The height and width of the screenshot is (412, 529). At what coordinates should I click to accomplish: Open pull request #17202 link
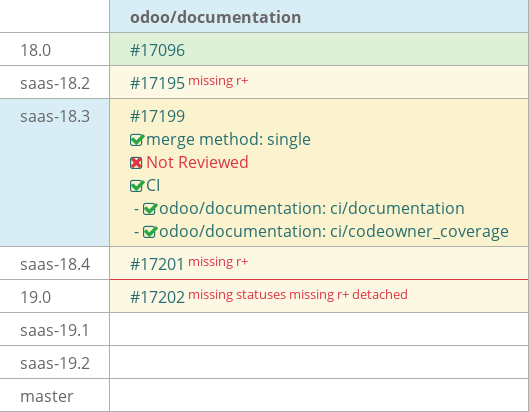click(158, 297)
